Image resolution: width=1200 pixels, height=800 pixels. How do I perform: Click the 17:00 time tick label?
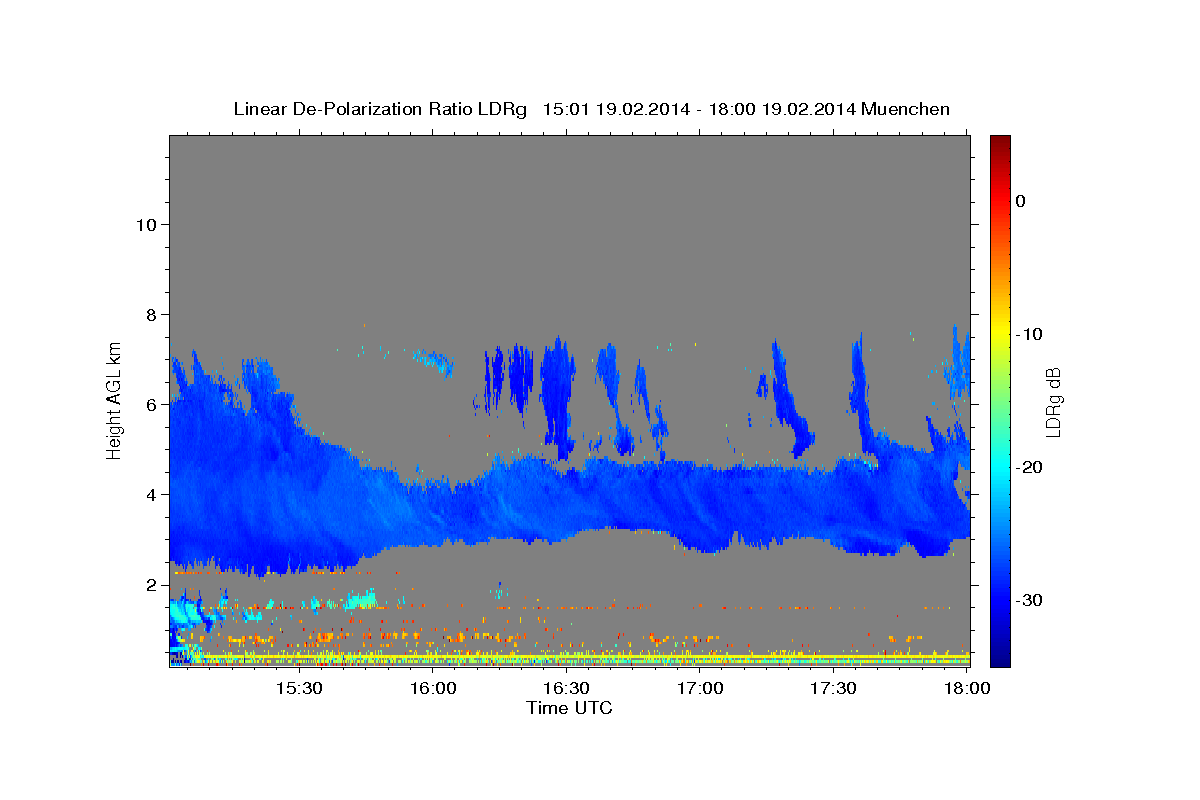[700, 688]
